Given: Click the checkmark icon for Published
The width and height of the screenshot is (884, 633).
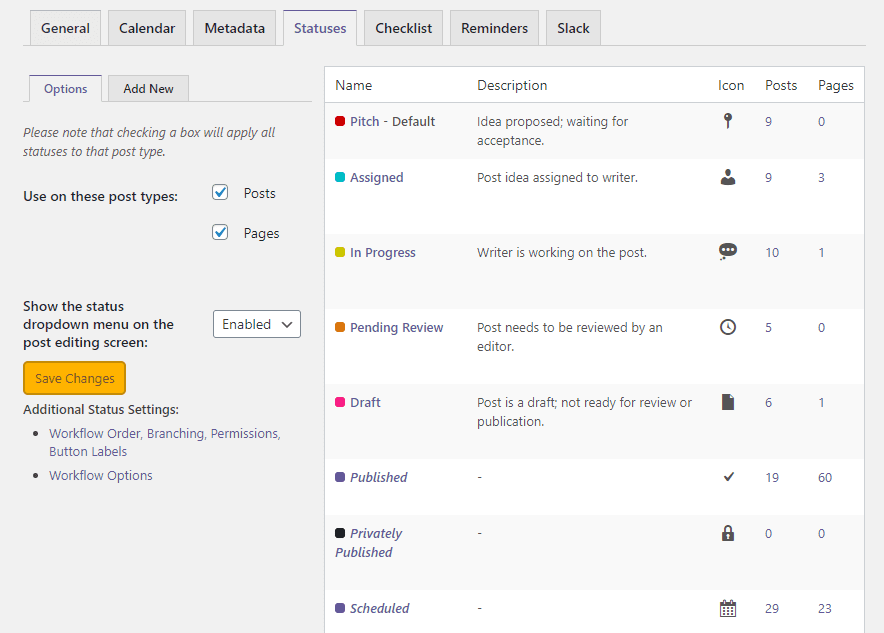Looking at the screenshot, I should [728, 476].
